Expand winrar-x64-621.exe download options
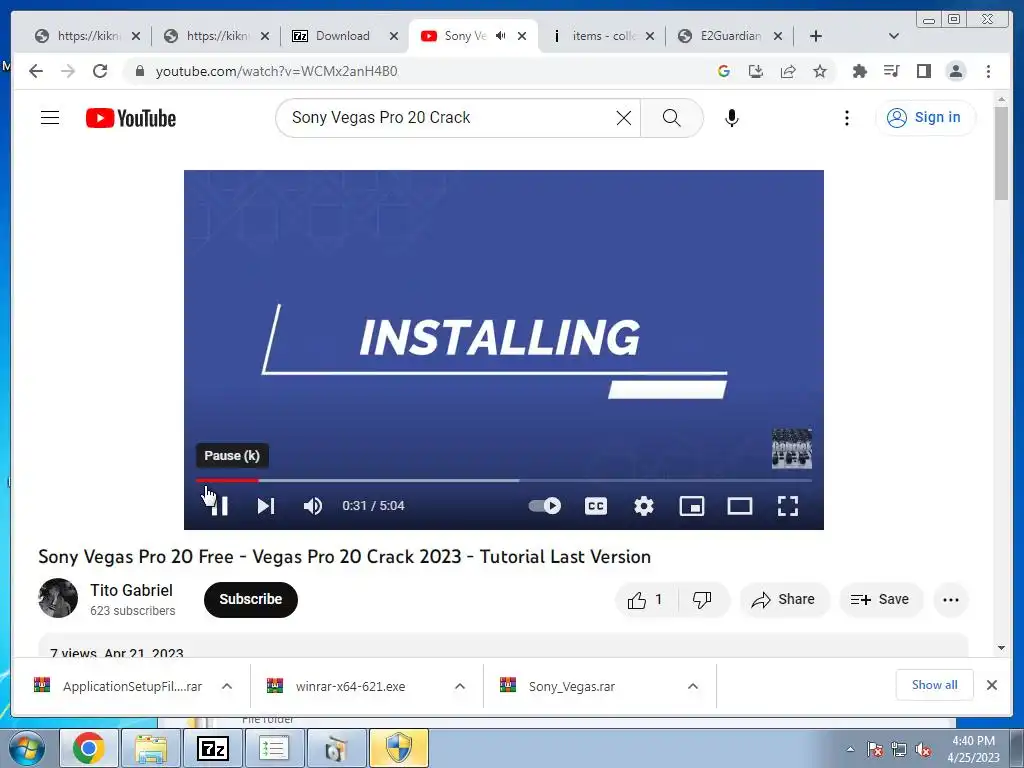The height and width of the screenshot is (768, 1024). point(460,686)
